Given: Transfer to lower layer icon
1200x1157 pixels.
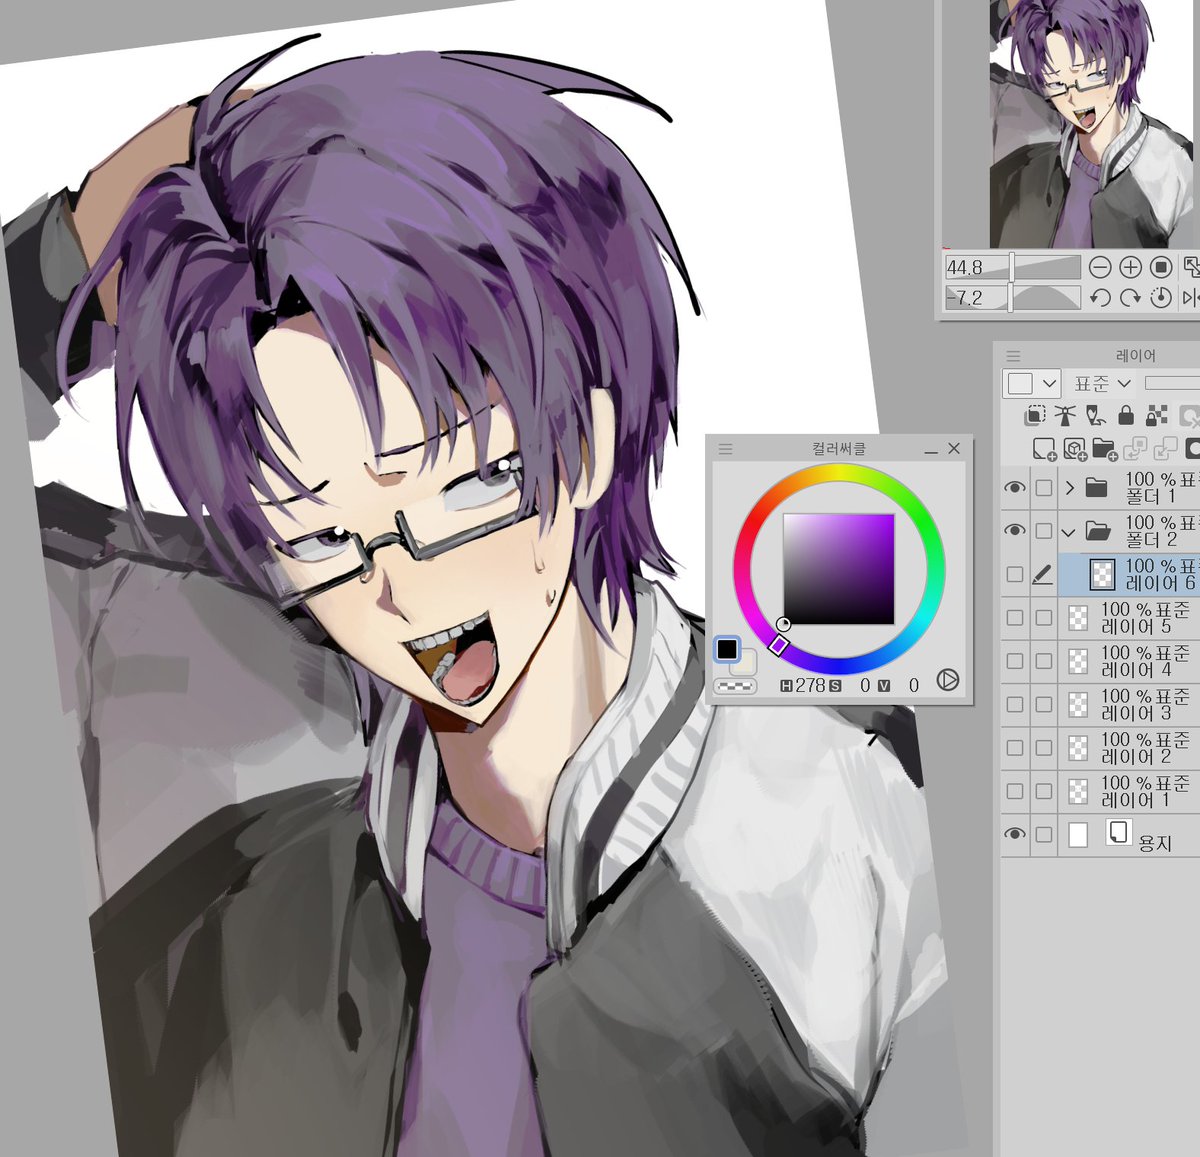Looking at the screenshot, I should tap(1136, 448).
